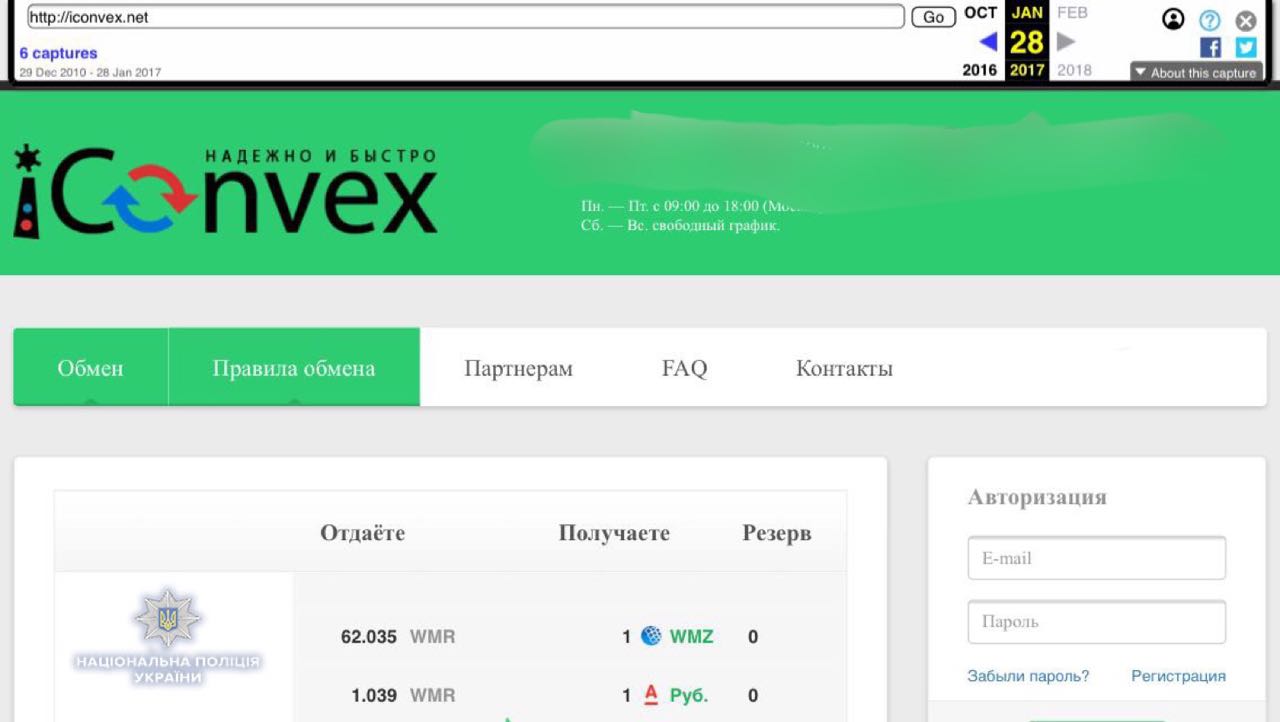Select the 1.039 WMR exchange rate row

[570, 695]
